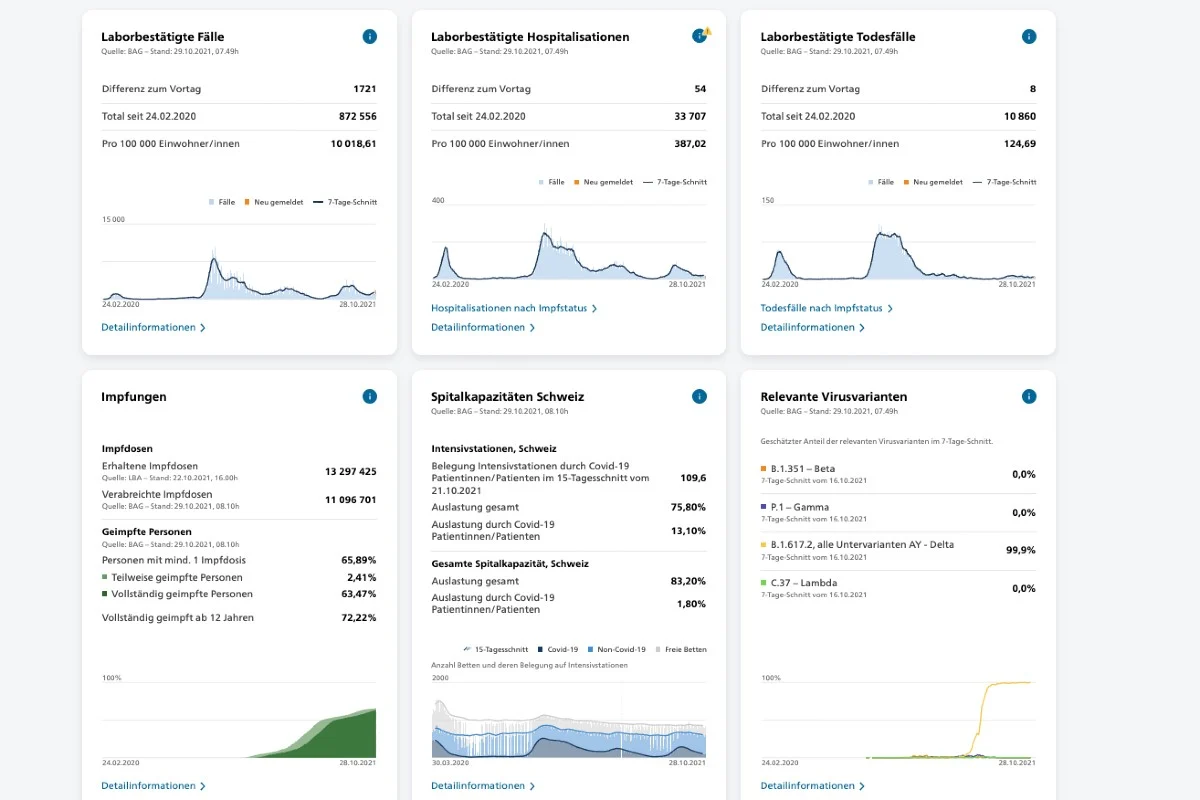Image resolution: width=1200 pixels, height=800 pixels.
Task: Toggle Freie Betten legend in ICU chart
Action: tap(686, 650)
